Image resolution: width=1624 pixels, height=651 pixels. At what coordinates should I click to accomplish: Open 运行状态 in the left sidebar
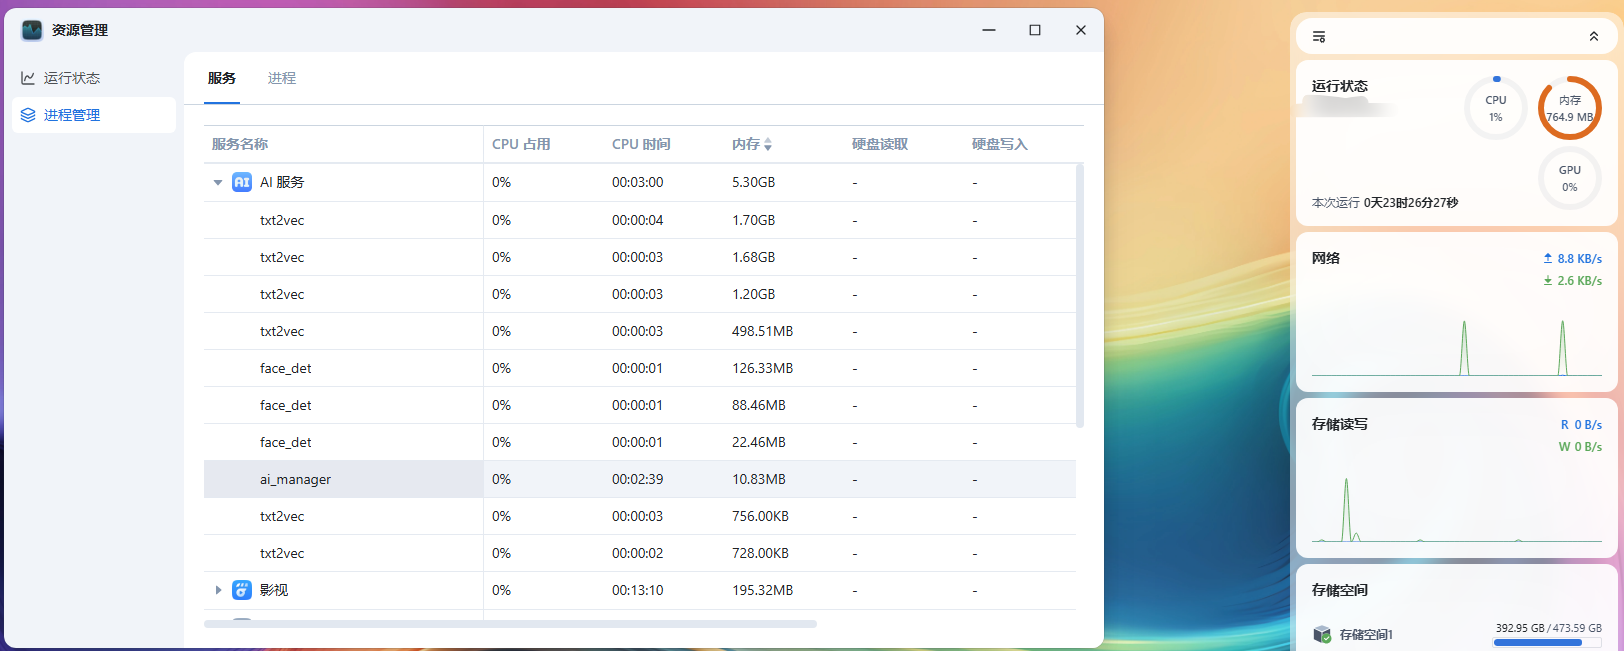click(71, 78)
